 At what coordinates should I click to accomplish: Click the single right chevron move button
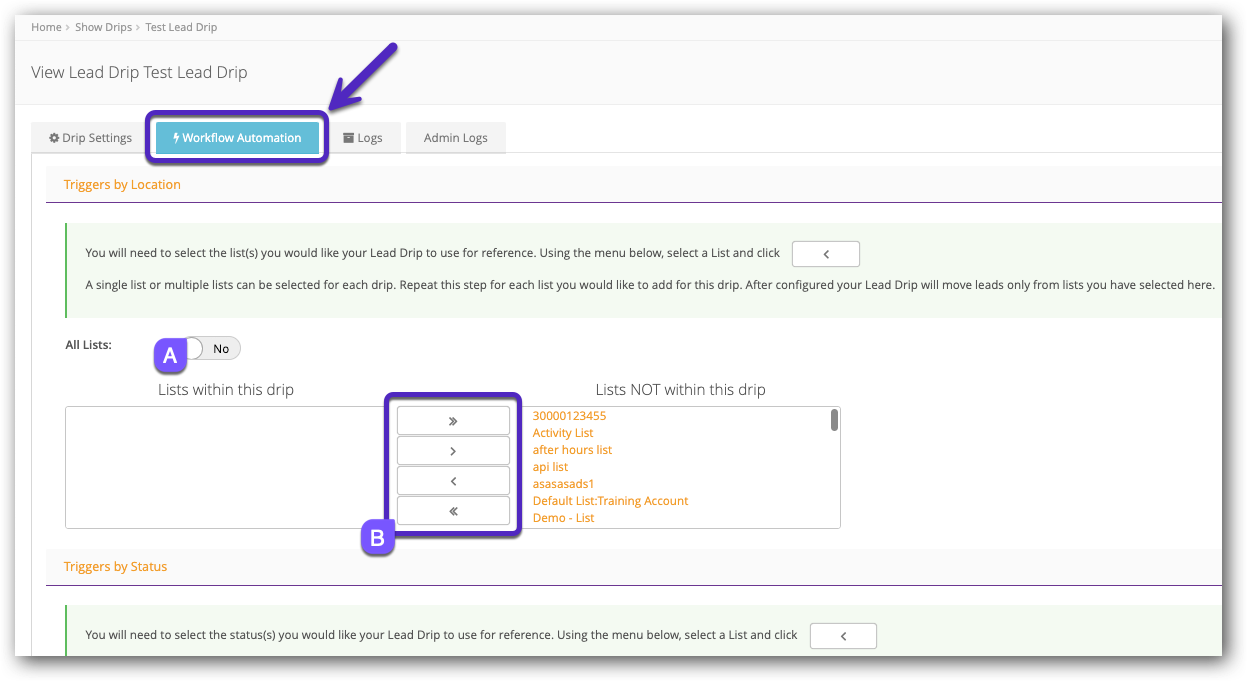pos(453,451)
